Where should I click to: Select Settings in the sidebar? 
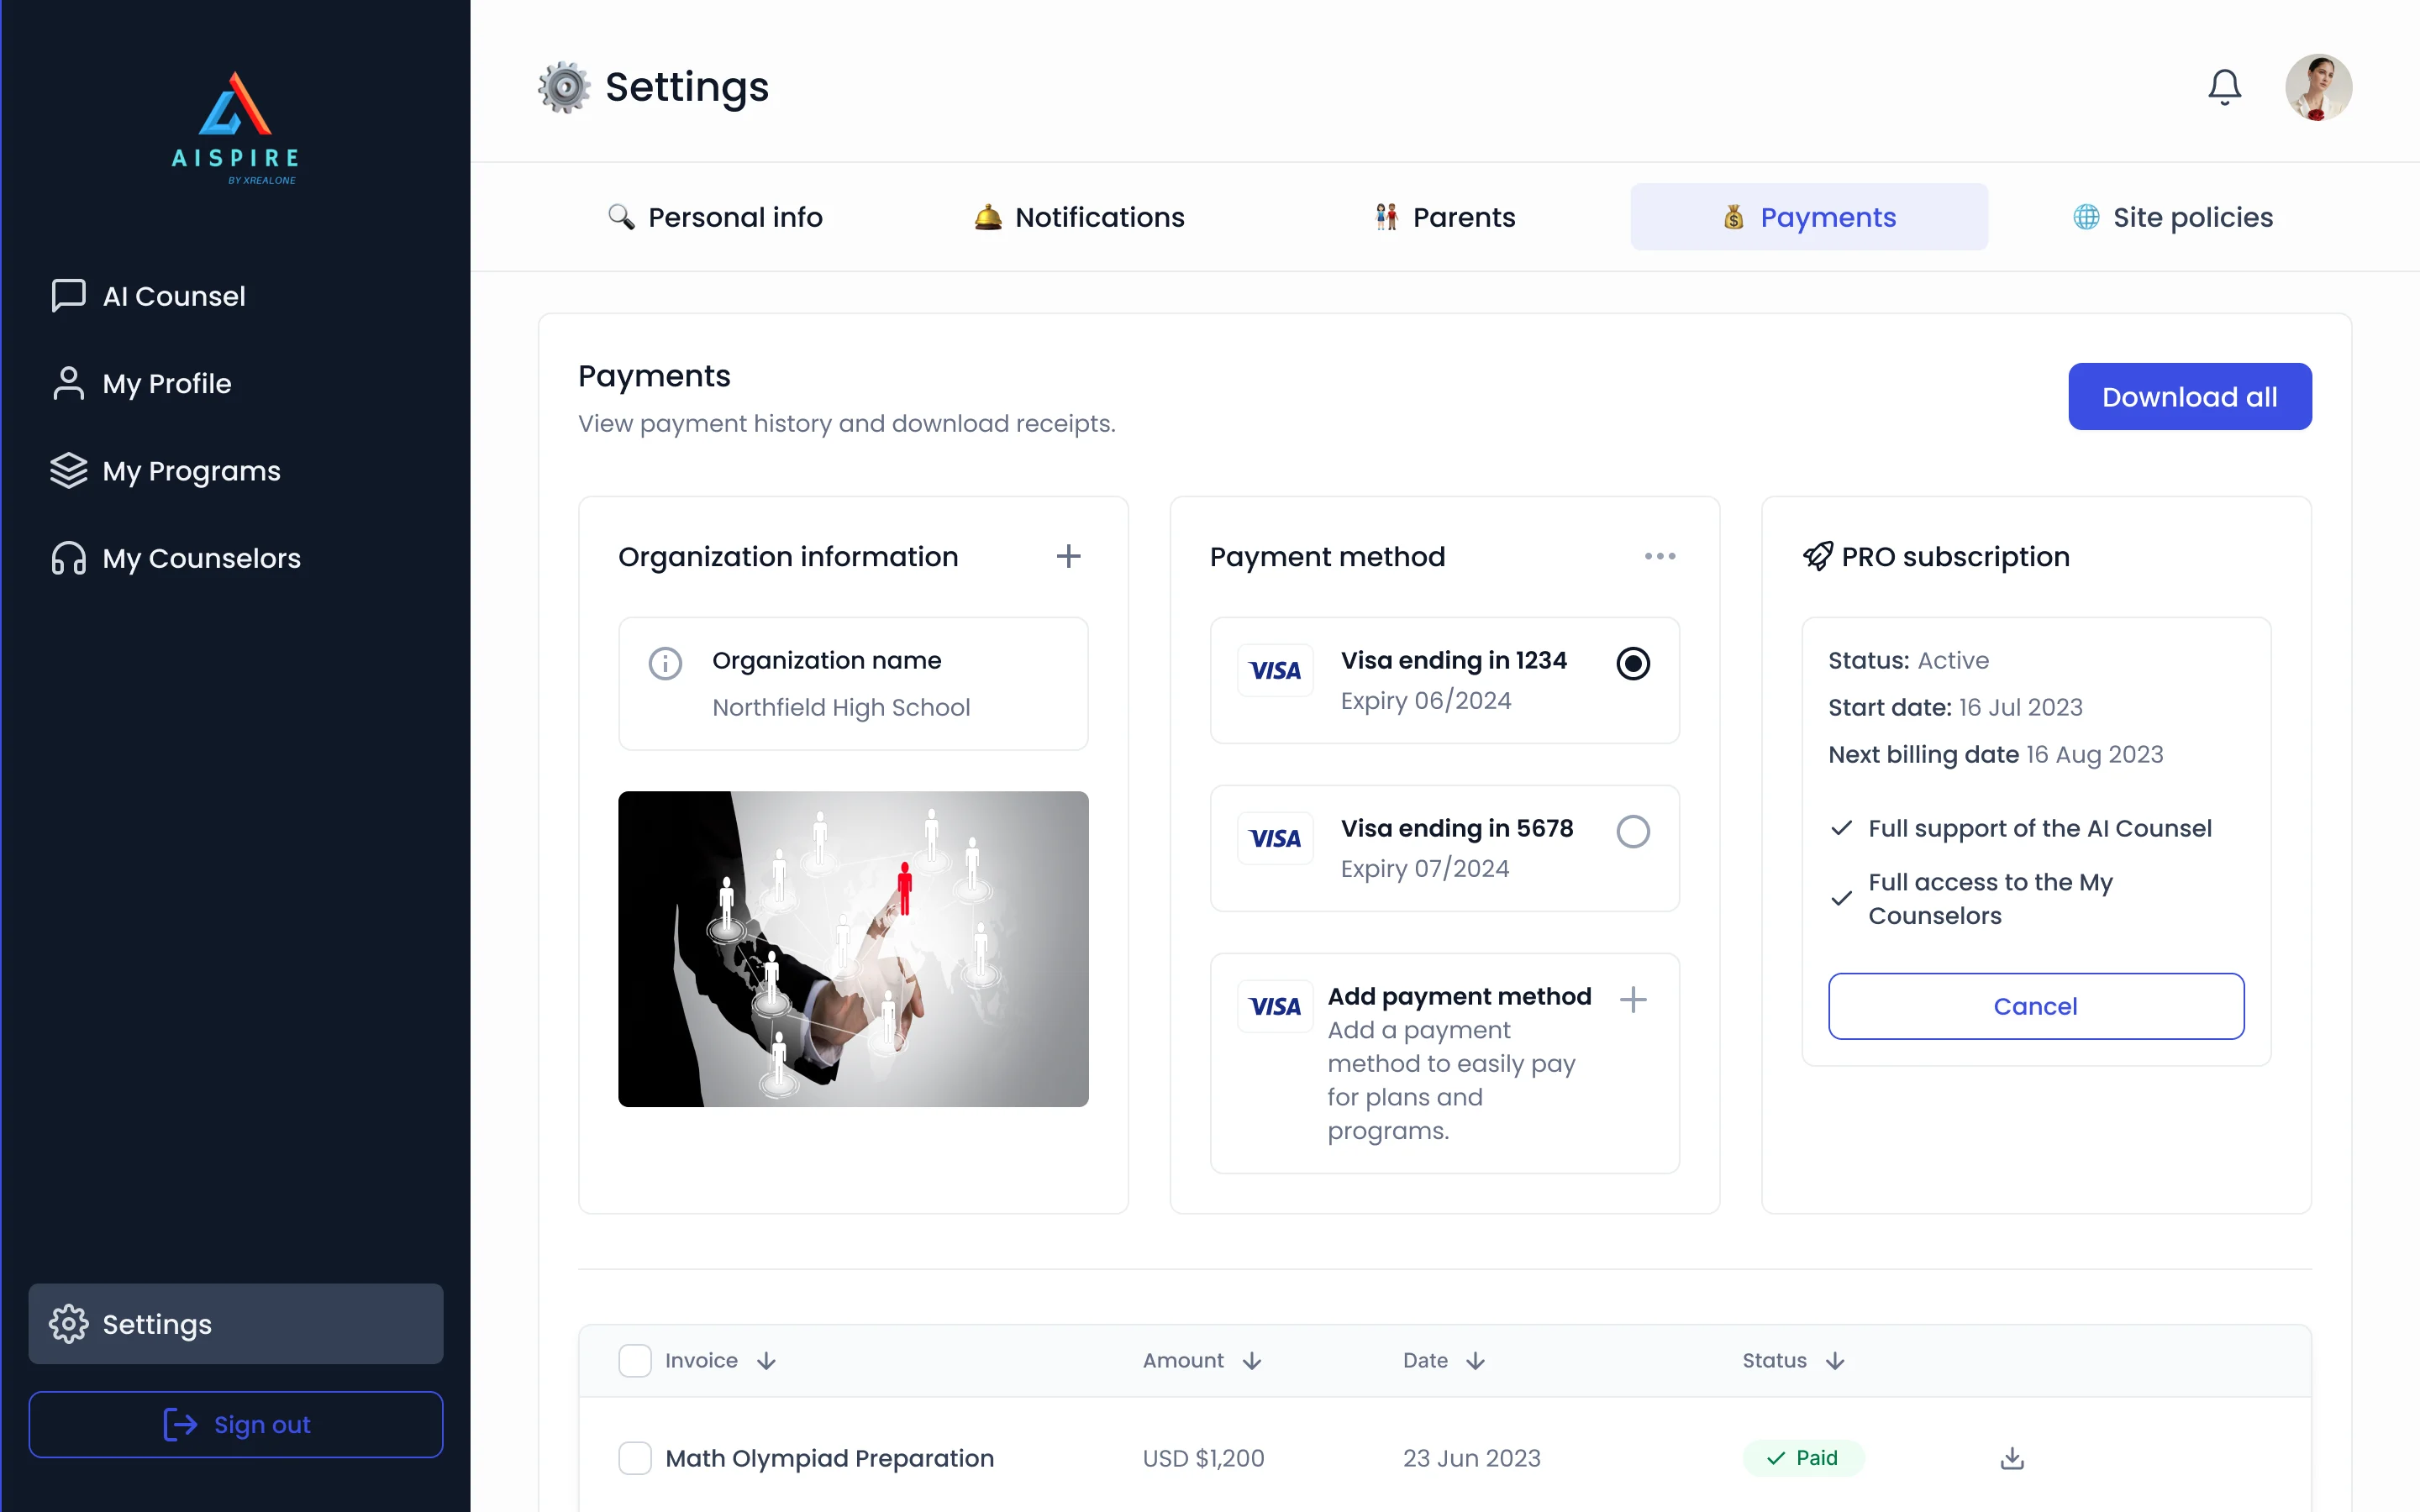pyautogui.click(x=235, y=1324)
